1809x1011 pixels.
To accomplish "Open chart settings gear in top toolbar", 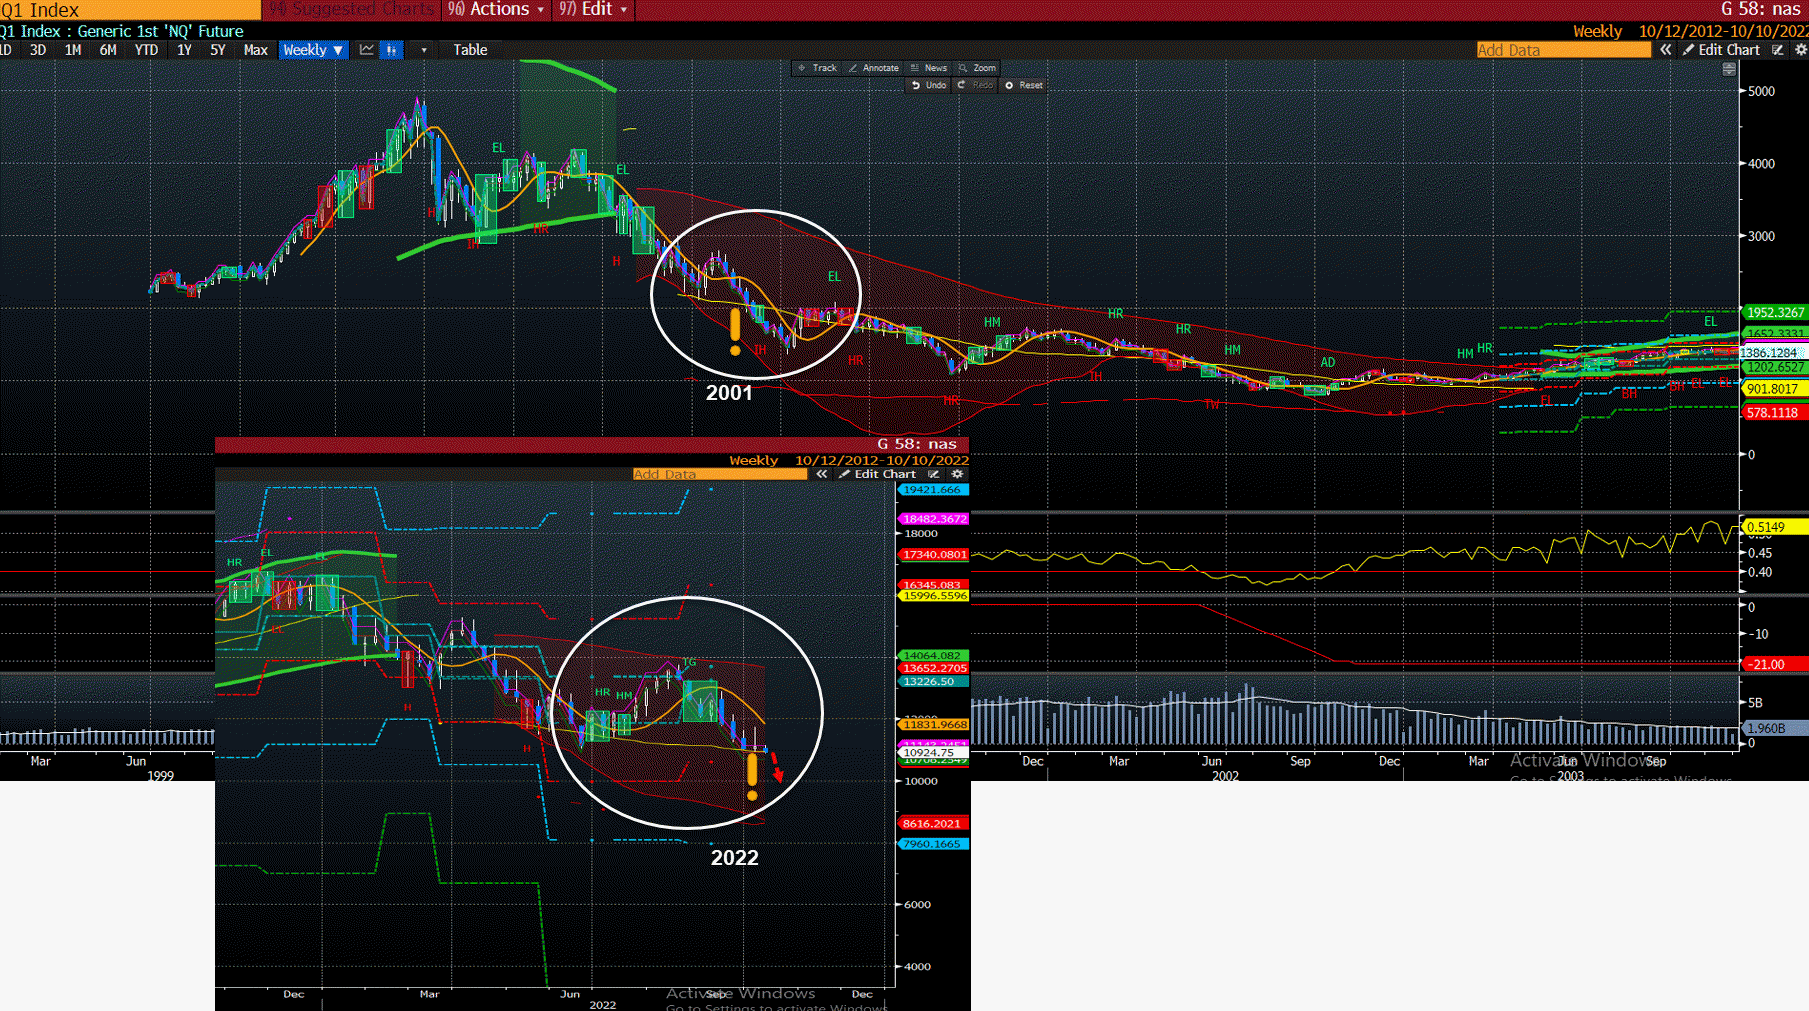I will (1800, 50).
